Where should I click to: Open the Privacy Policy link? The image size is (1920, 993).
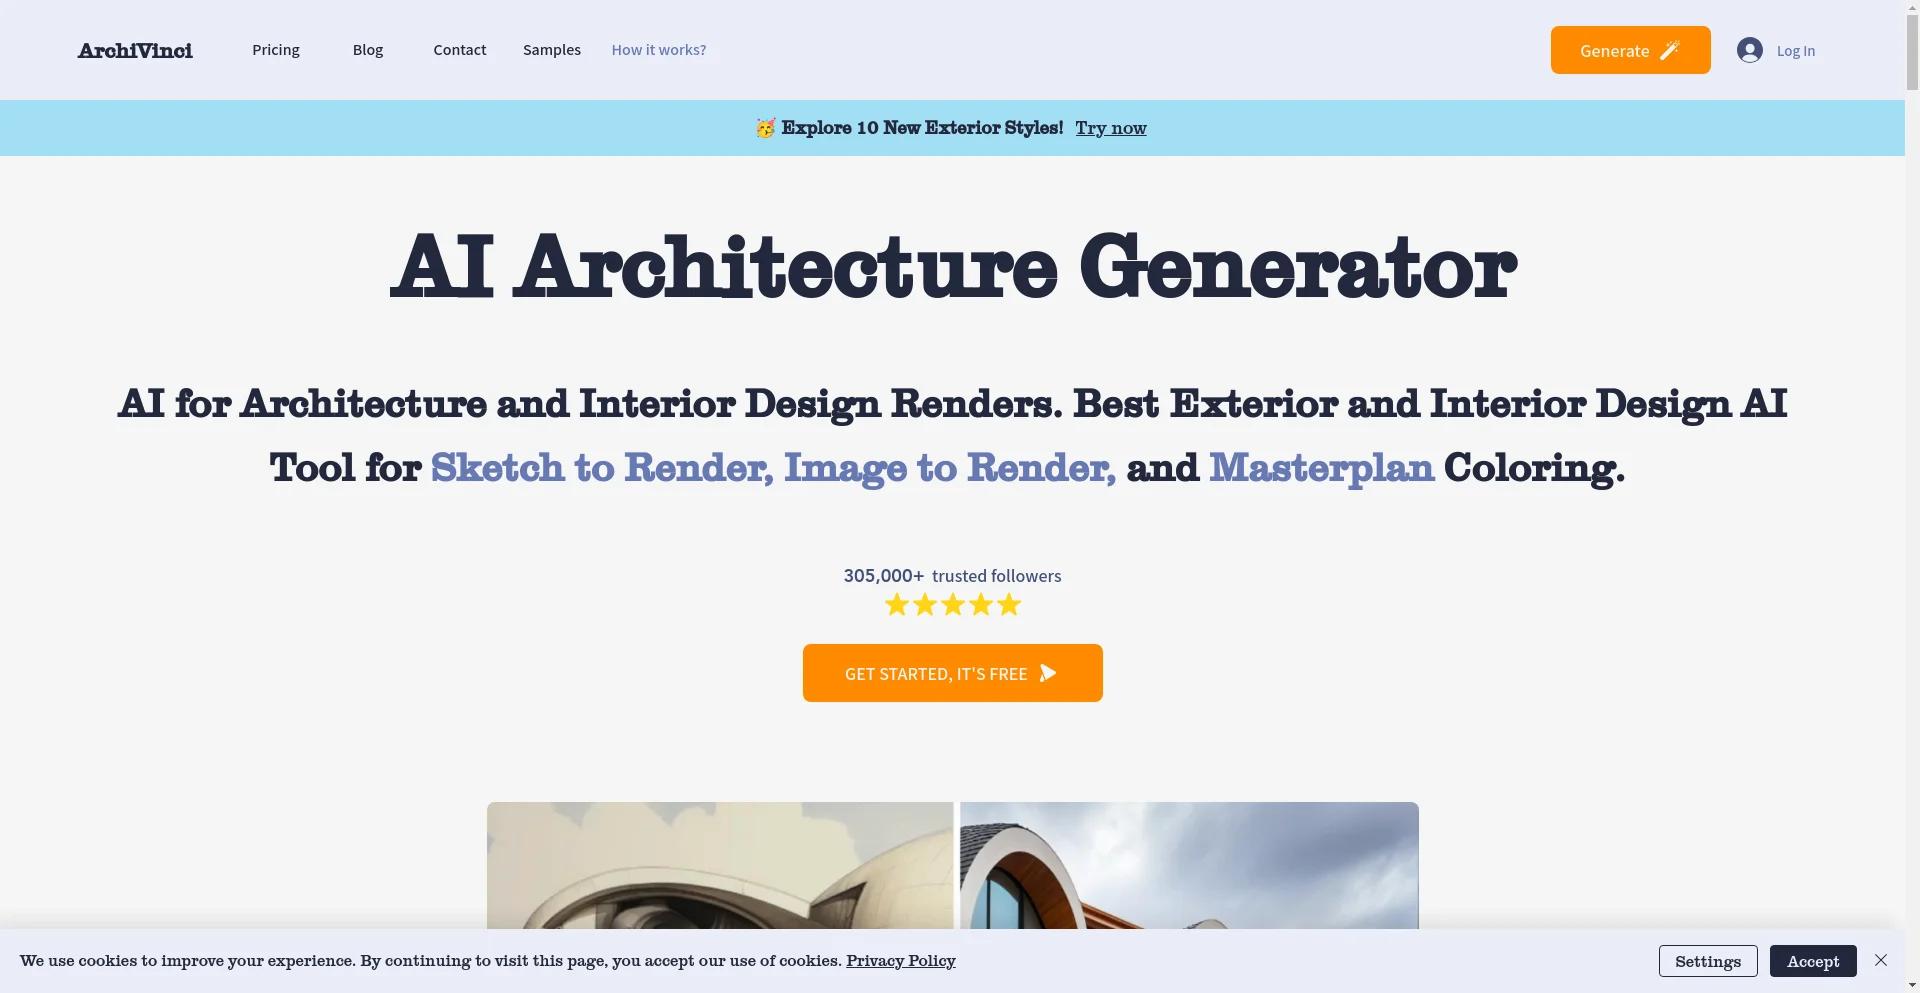tap(901, 961)
